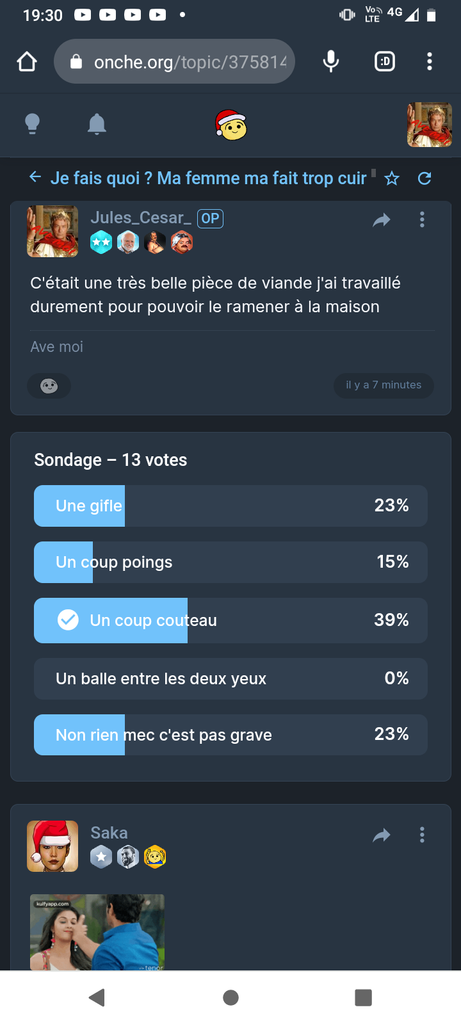Click the URL address bar
The image size is (461, 1024).
point(174,61)
